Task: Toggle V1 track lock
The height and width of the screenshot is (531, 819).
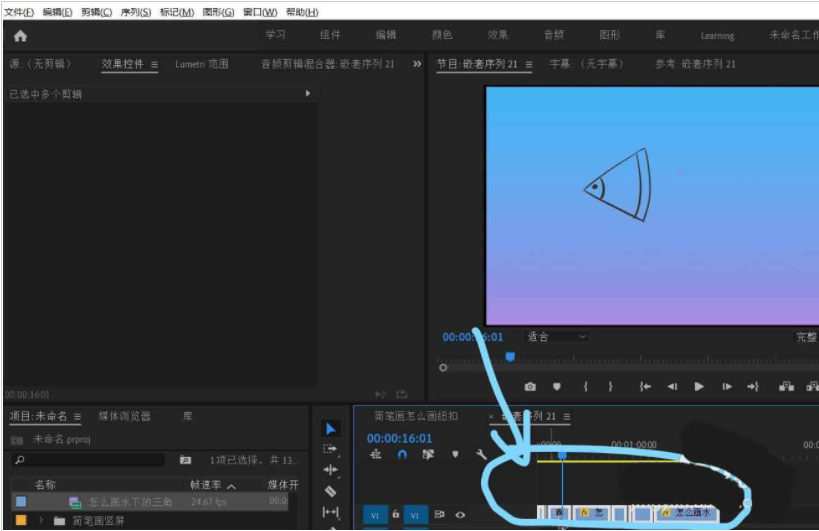Action: (396, 514)
